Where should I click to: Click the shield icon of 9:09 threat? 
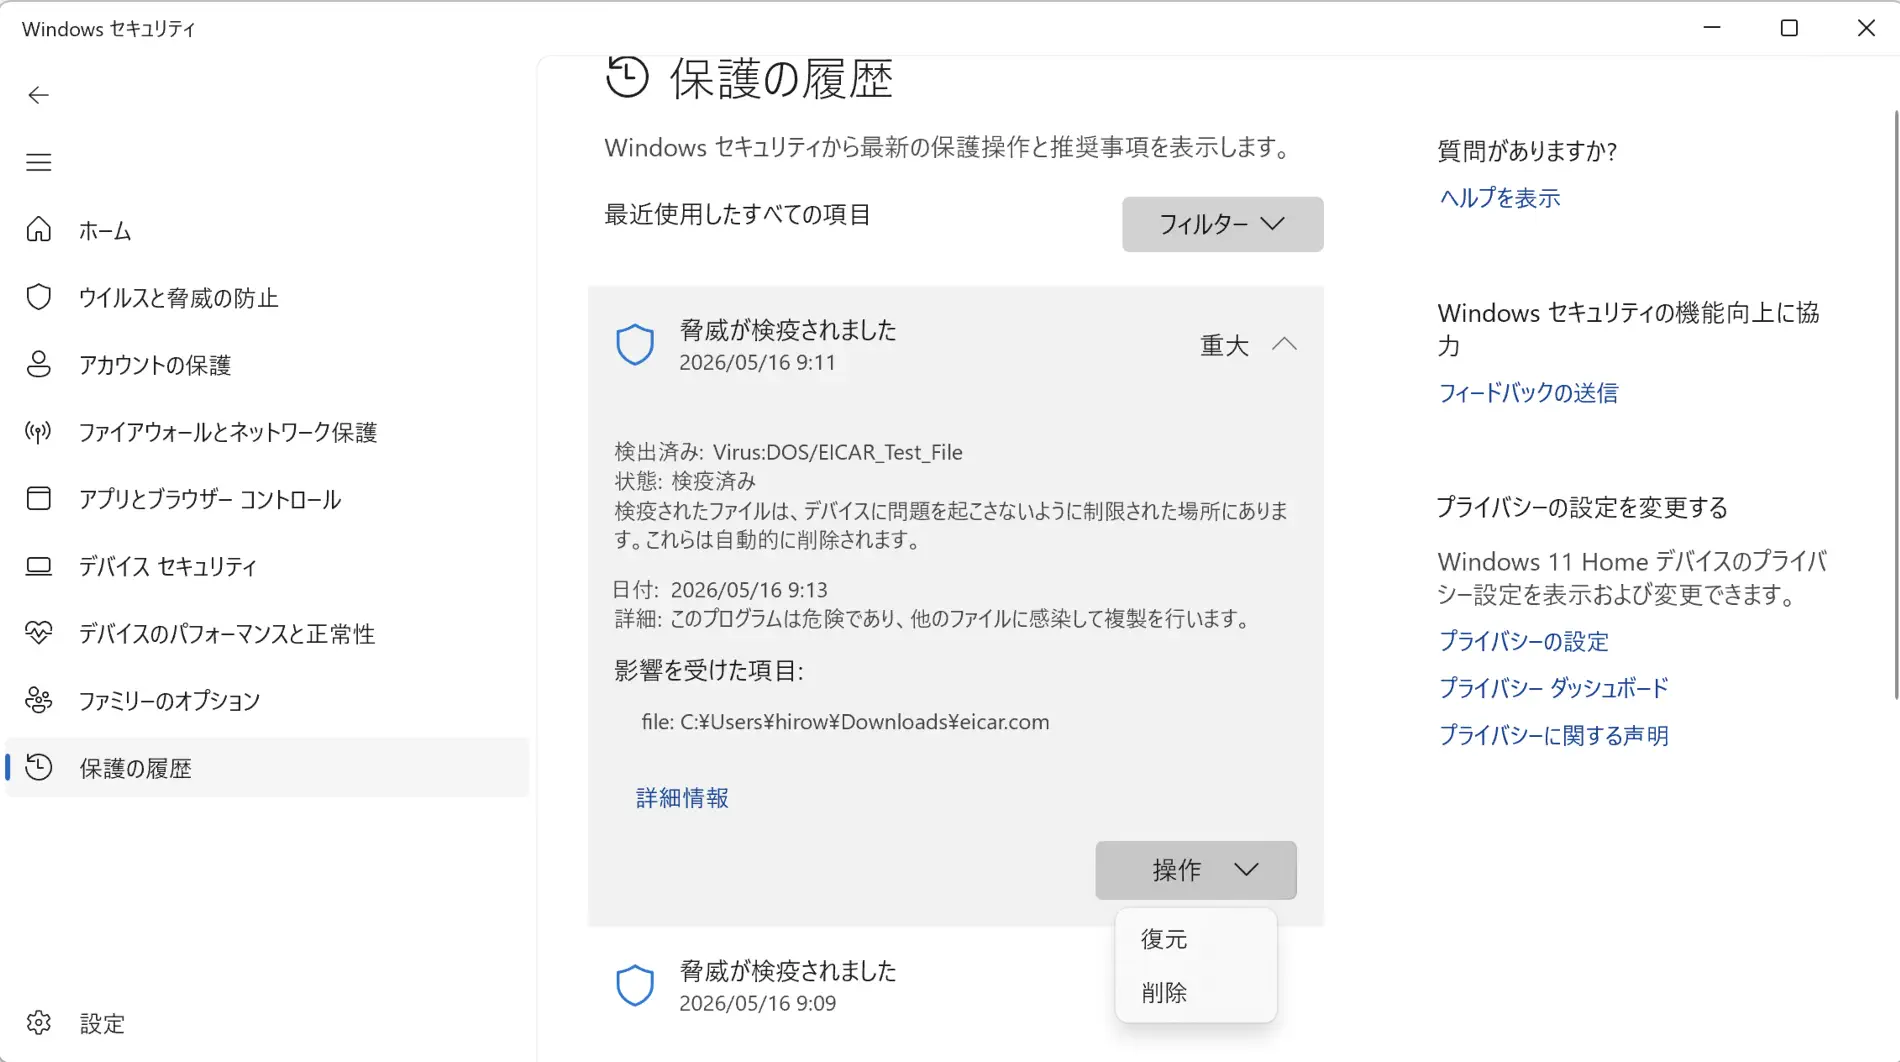click(x=634, y=986)
